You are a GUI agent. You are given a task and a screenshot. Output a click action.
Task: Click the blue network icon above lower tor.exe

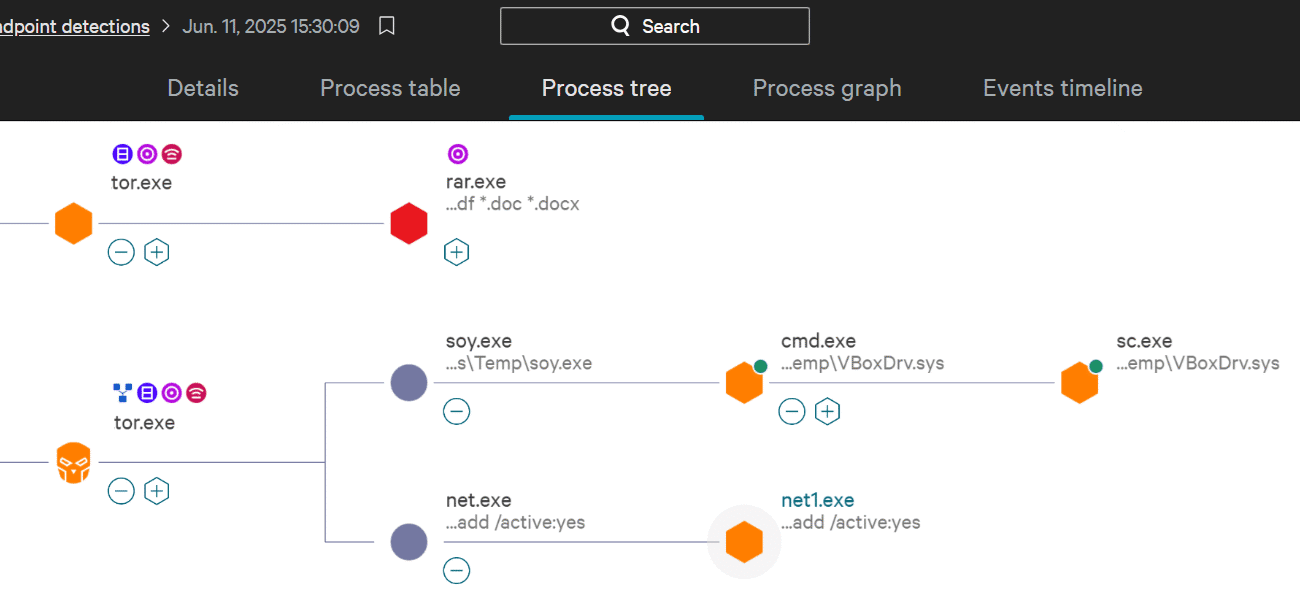pyautogui.click(x=122, y=393)
